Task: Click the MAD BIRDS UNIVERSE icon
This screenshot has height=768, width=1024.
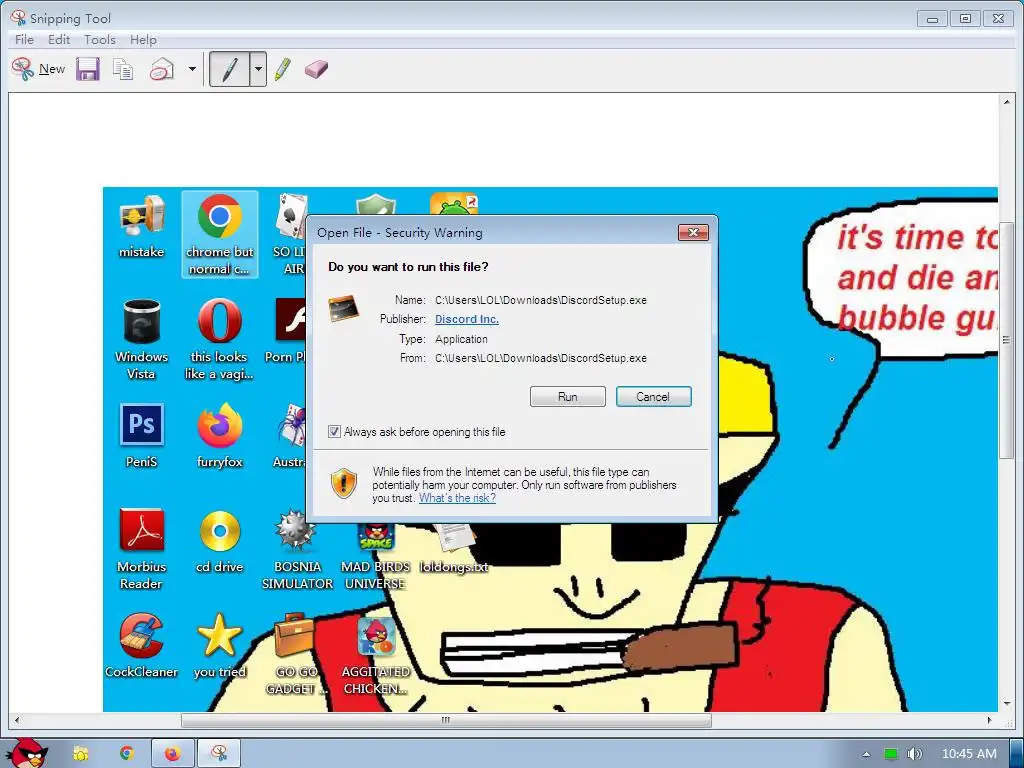Action: click(376, 555)
